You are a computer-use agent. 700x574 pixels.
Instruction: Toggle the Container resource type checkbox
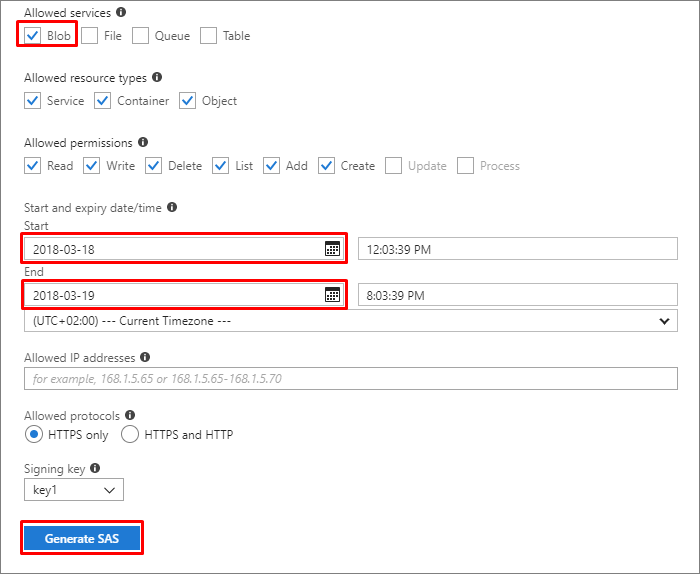tap(103, 100)
